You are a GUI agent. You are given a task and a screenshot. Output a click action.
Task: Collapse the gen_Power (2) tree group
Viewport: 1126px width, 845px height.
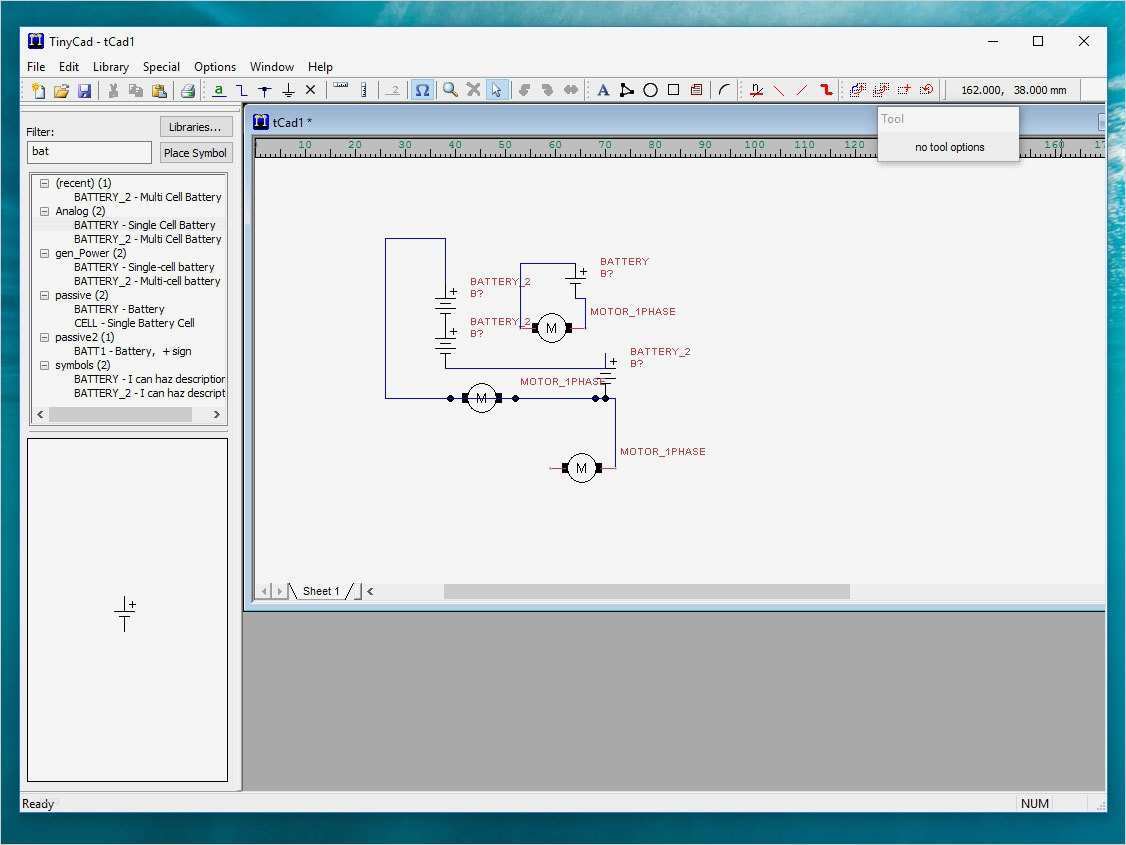point(45,253)
